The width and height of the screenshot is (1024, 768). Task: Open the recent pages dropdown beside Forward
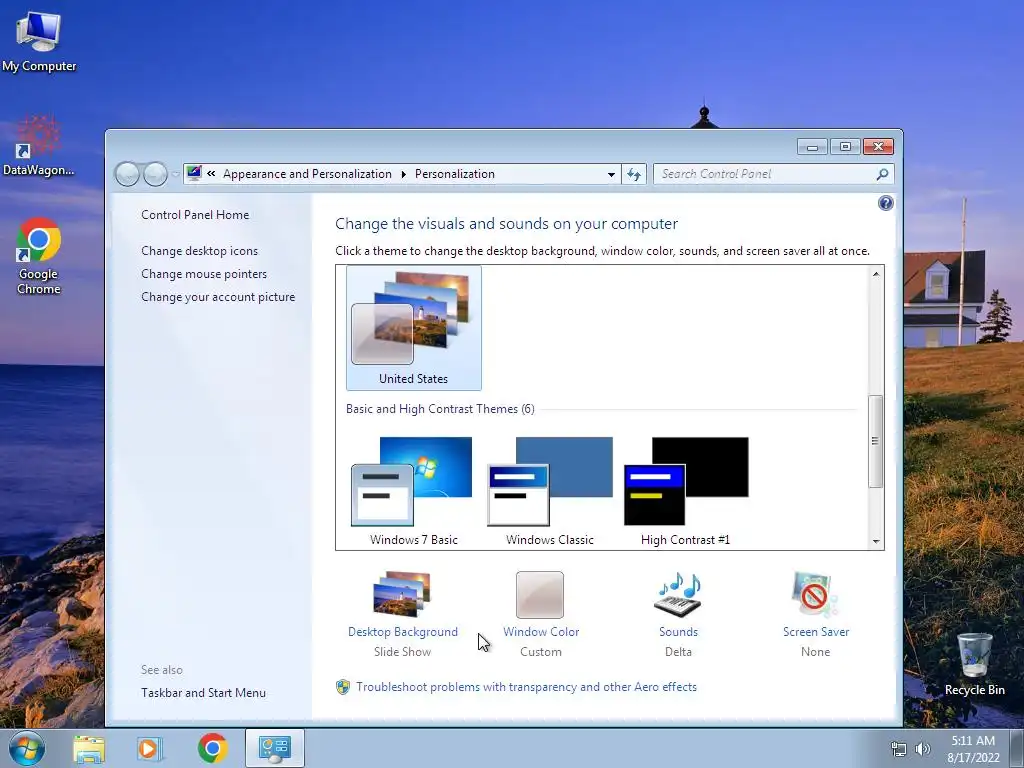pos(176,174)
